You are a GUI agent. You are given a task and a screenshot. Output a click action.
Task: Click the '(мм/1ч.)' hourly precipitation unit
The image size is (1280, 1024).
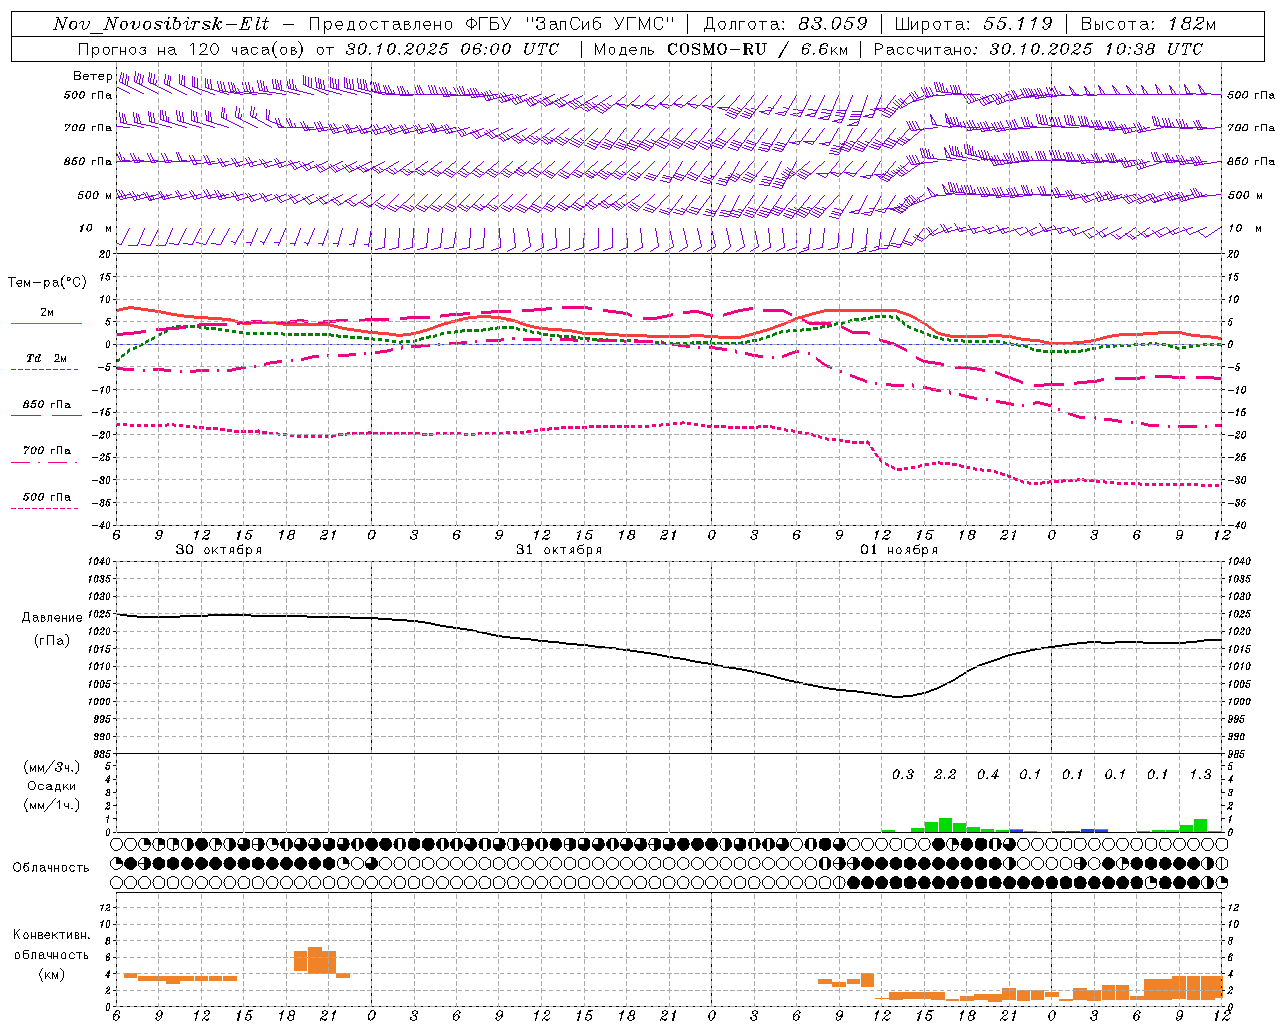[52, 805]
